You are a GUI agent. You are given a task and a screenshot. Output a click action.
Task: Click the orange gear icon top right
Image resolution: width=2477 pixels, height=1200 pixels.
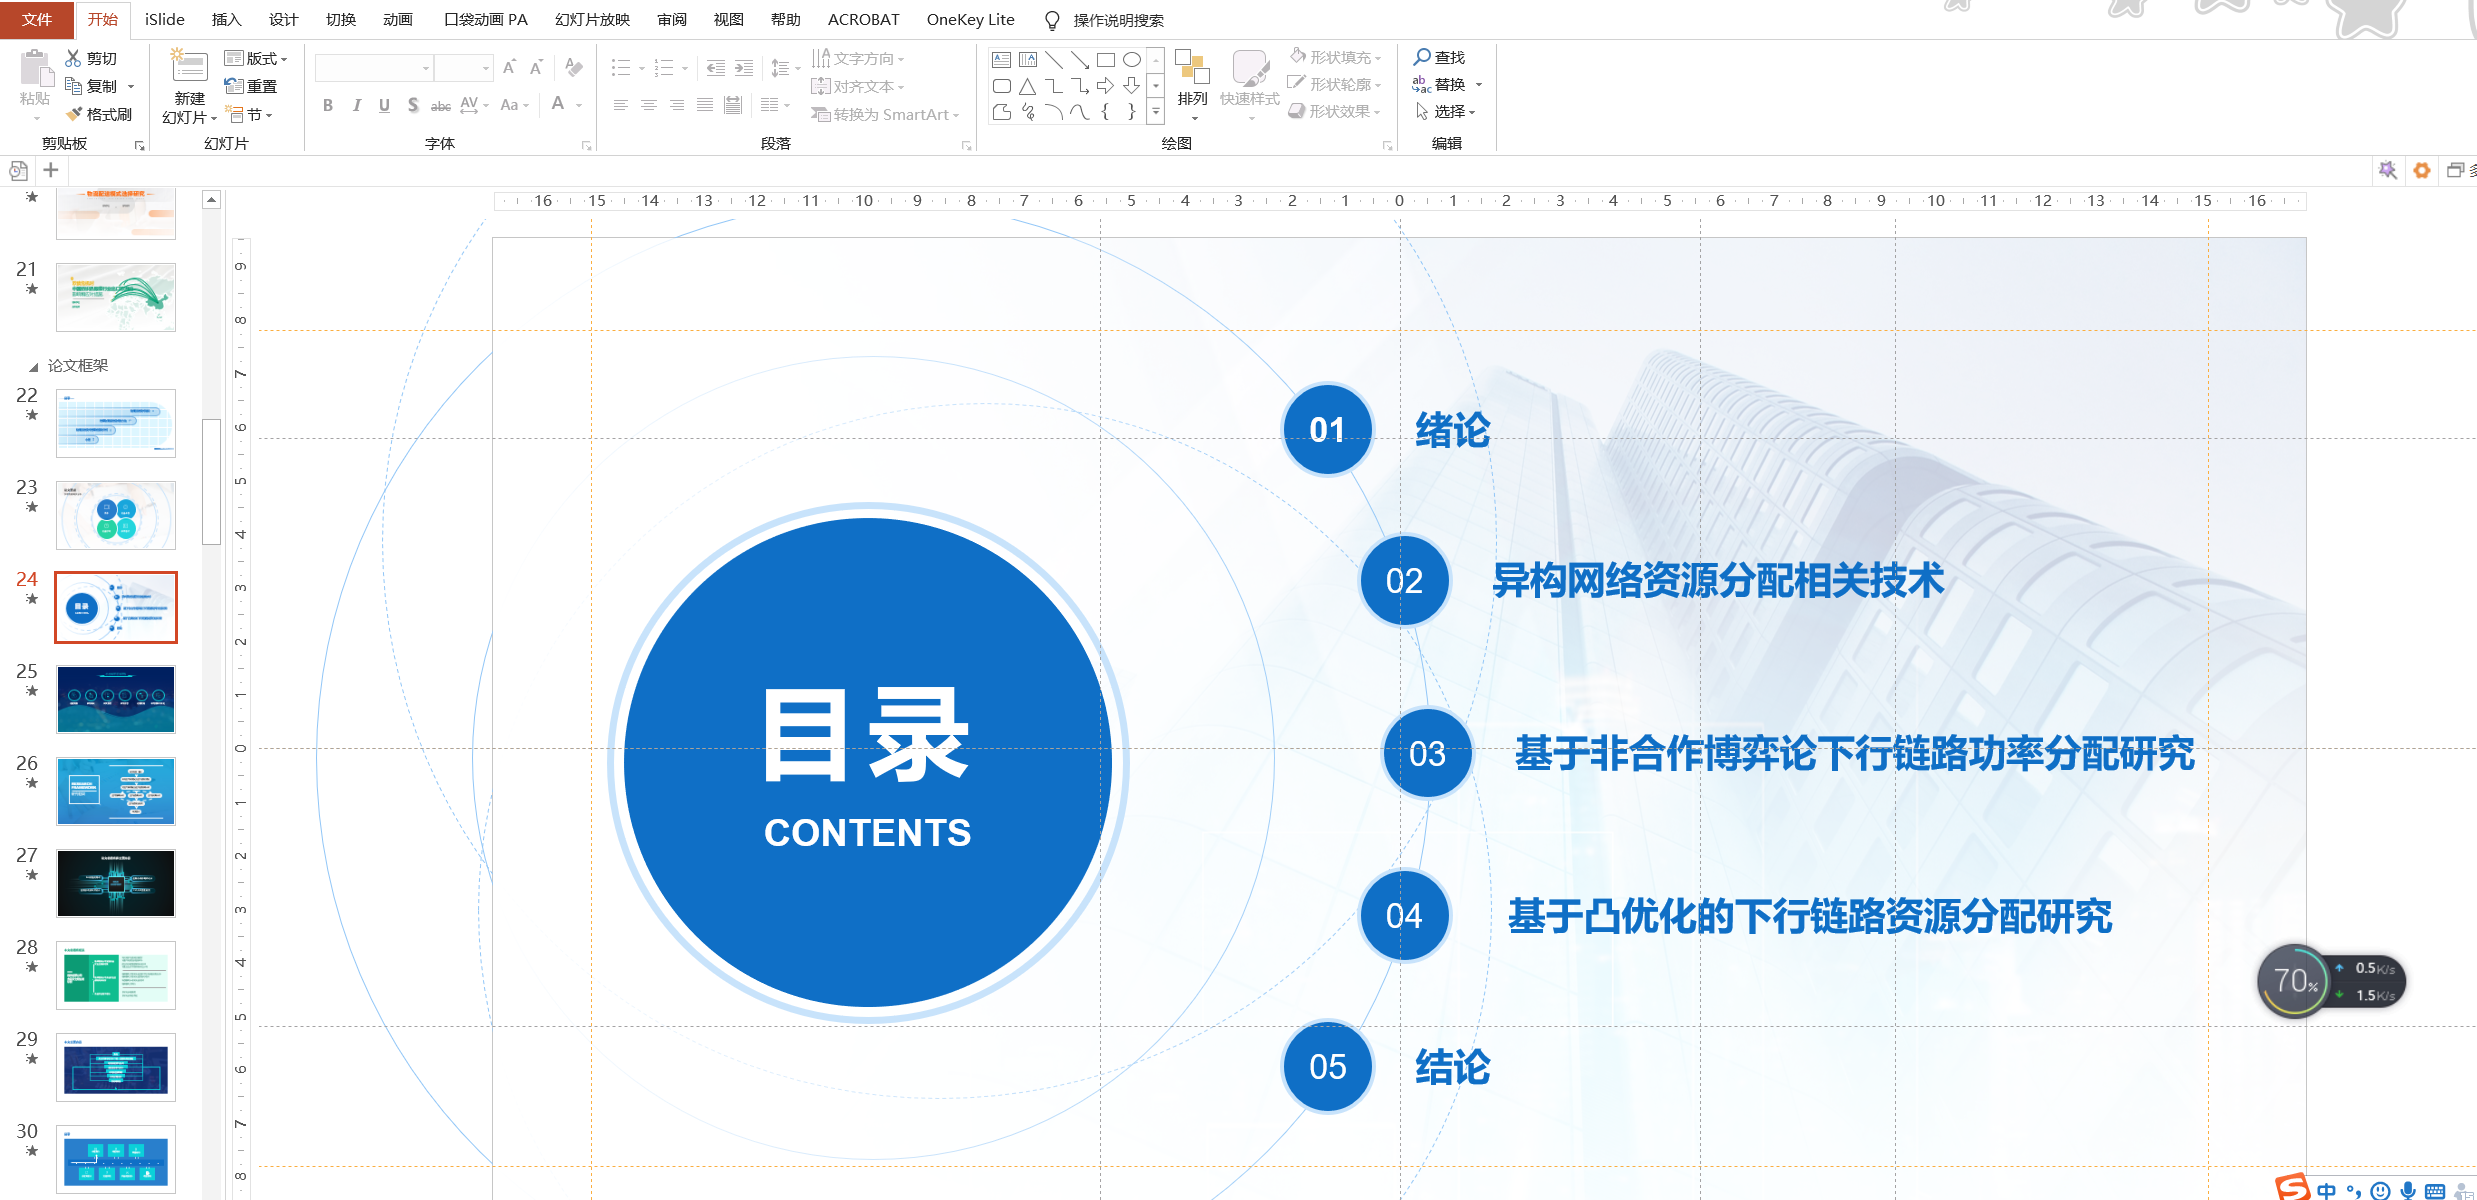[2421, 170]
